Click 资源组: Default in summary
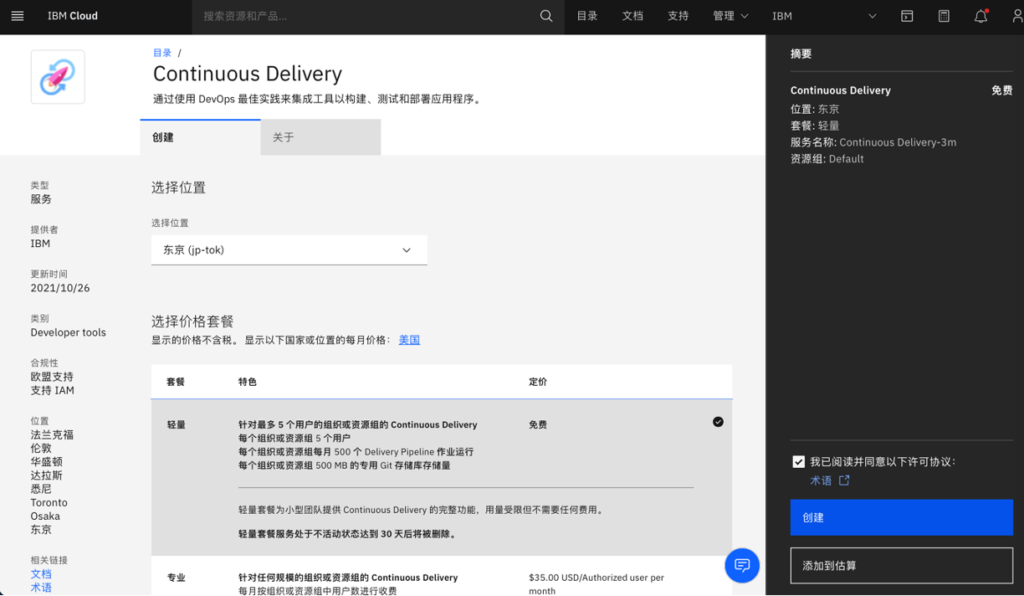This screenshot has height=596, width=1024. tap(827, 159)
